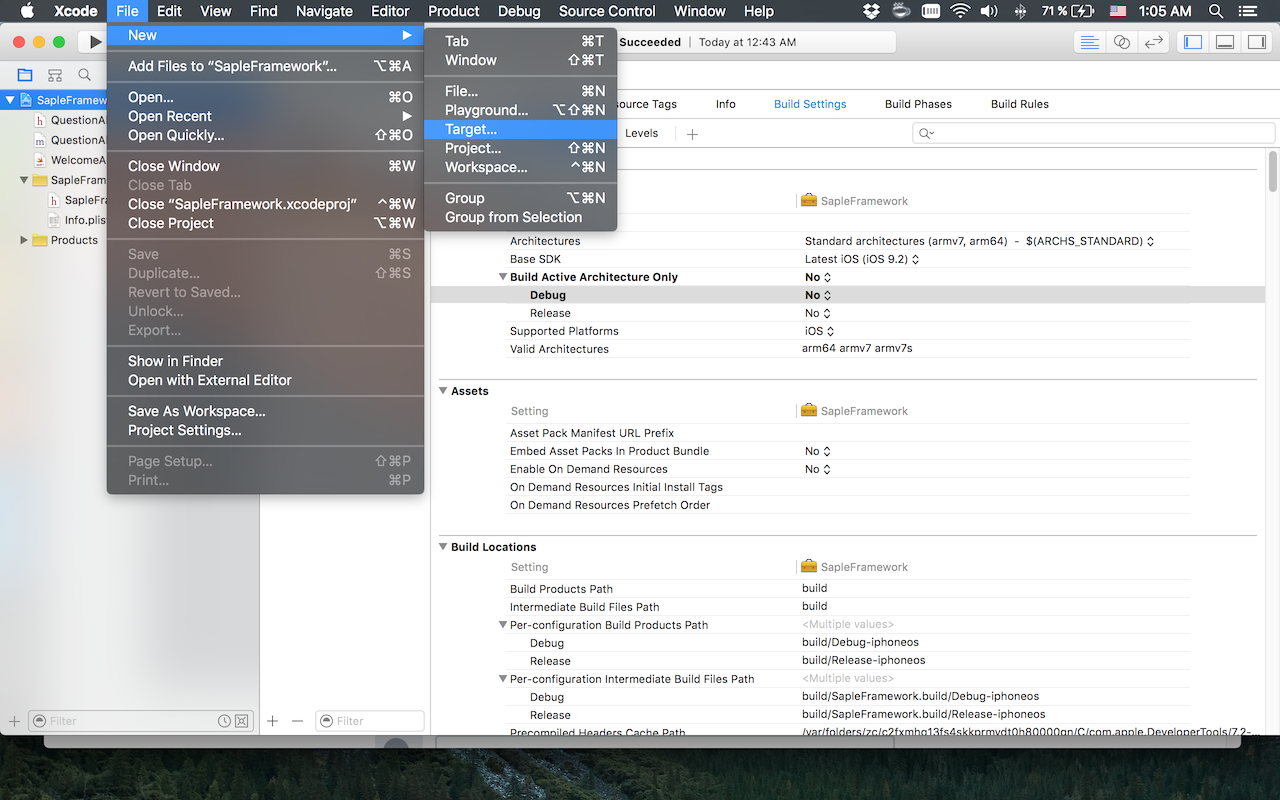
Task: Click the Run (play) button in toolbar
Action: tap(95, 42)
